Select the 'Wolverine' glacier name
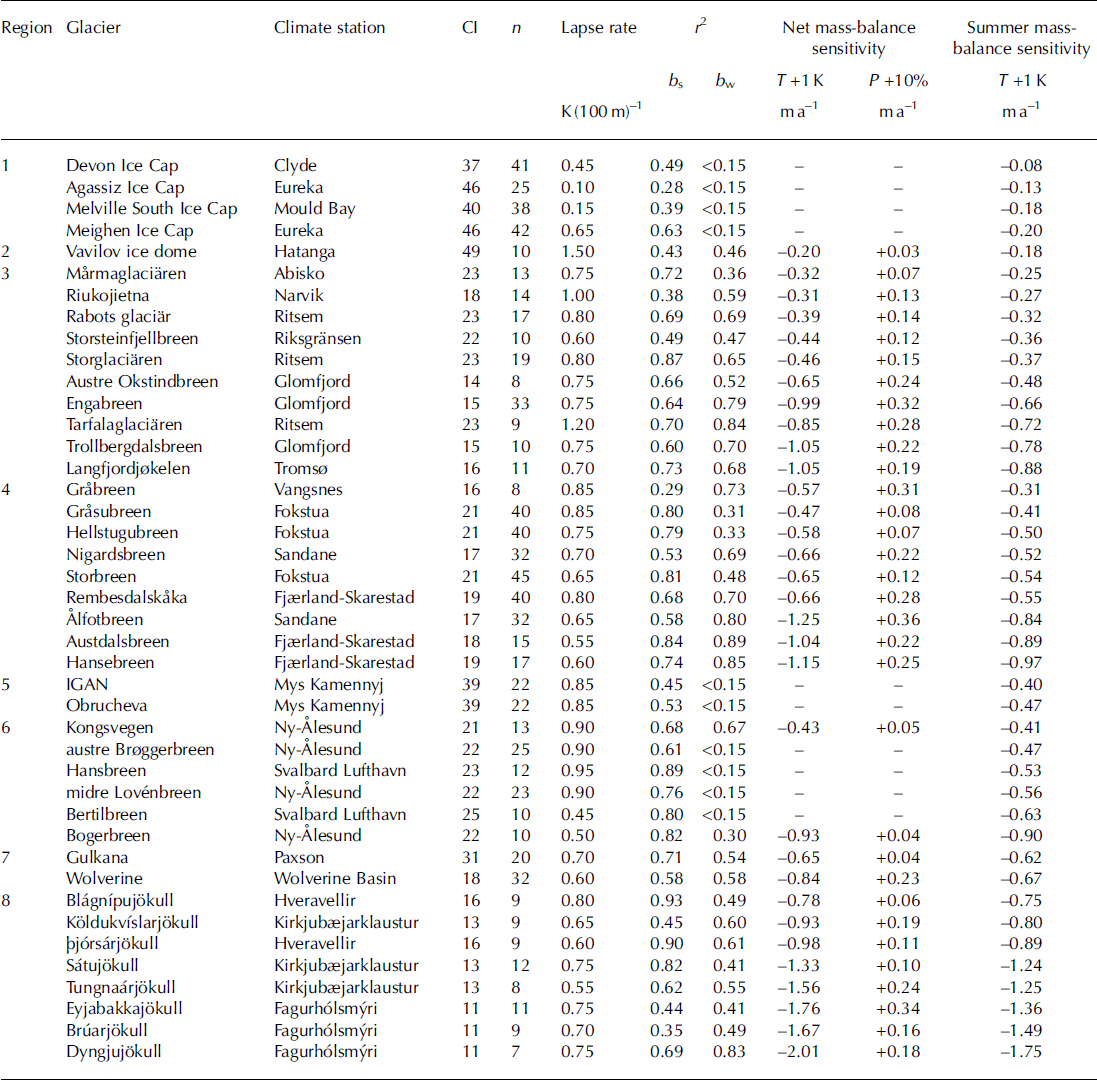 104,879
